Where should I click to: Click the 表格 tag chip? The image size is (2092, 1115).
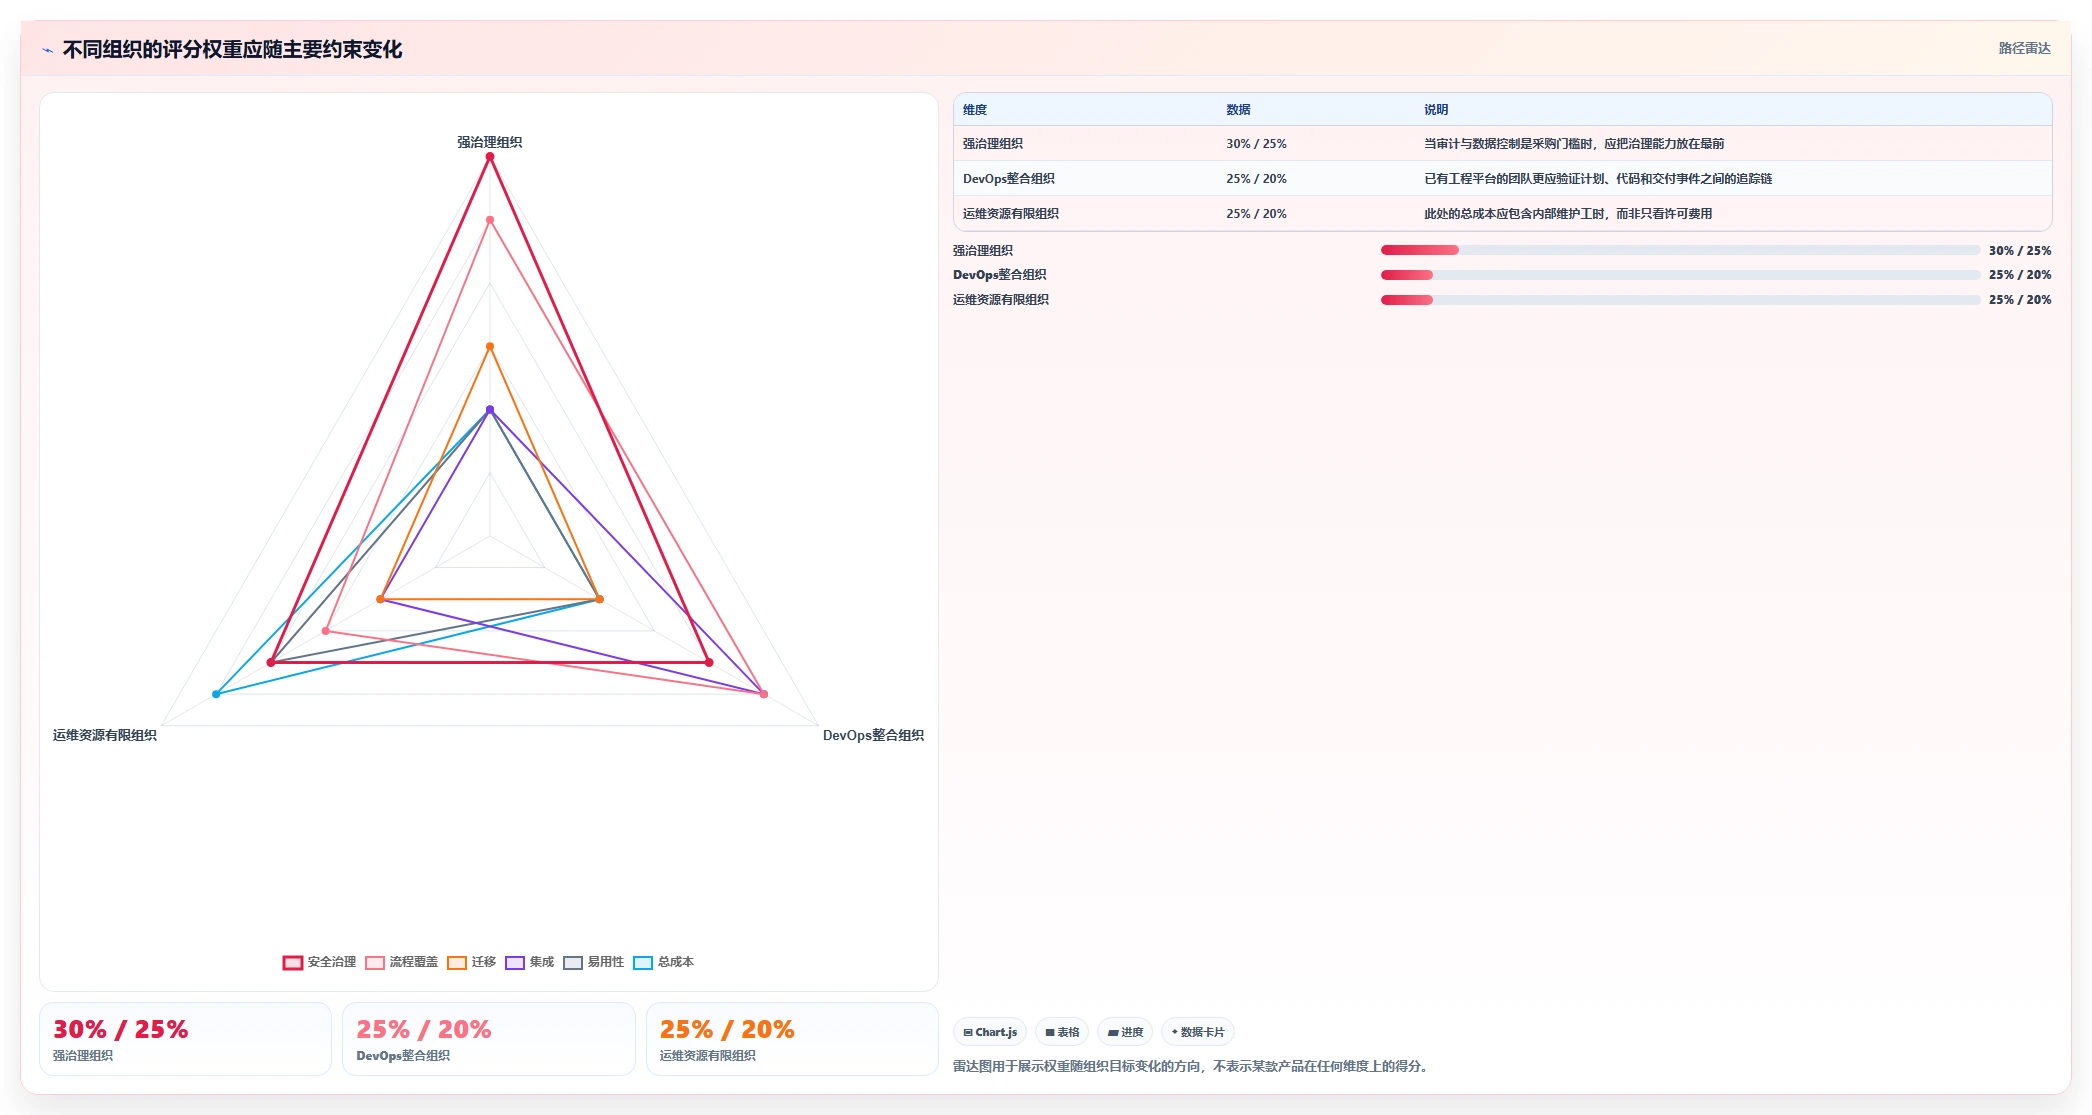1062,1032
